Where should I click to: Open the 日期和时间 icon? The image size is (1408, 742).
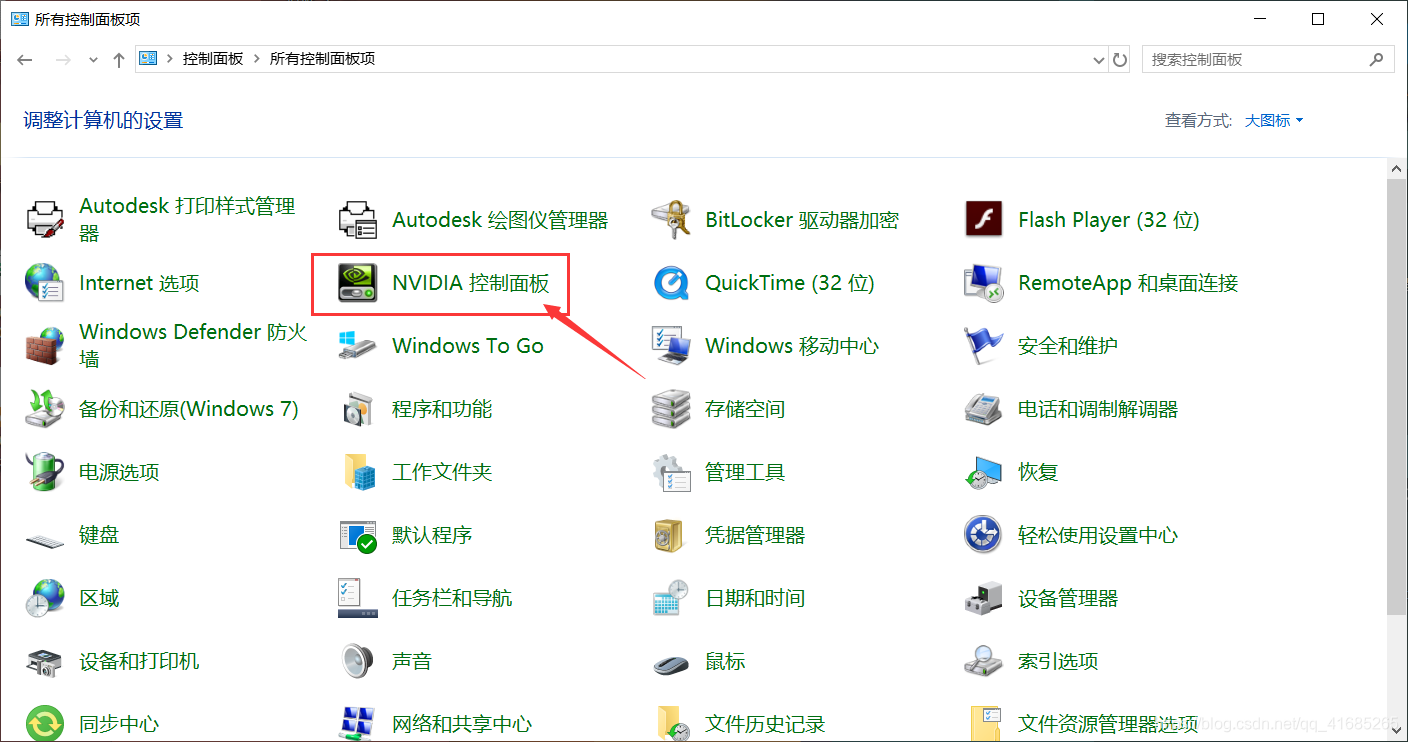coord(670,598)
